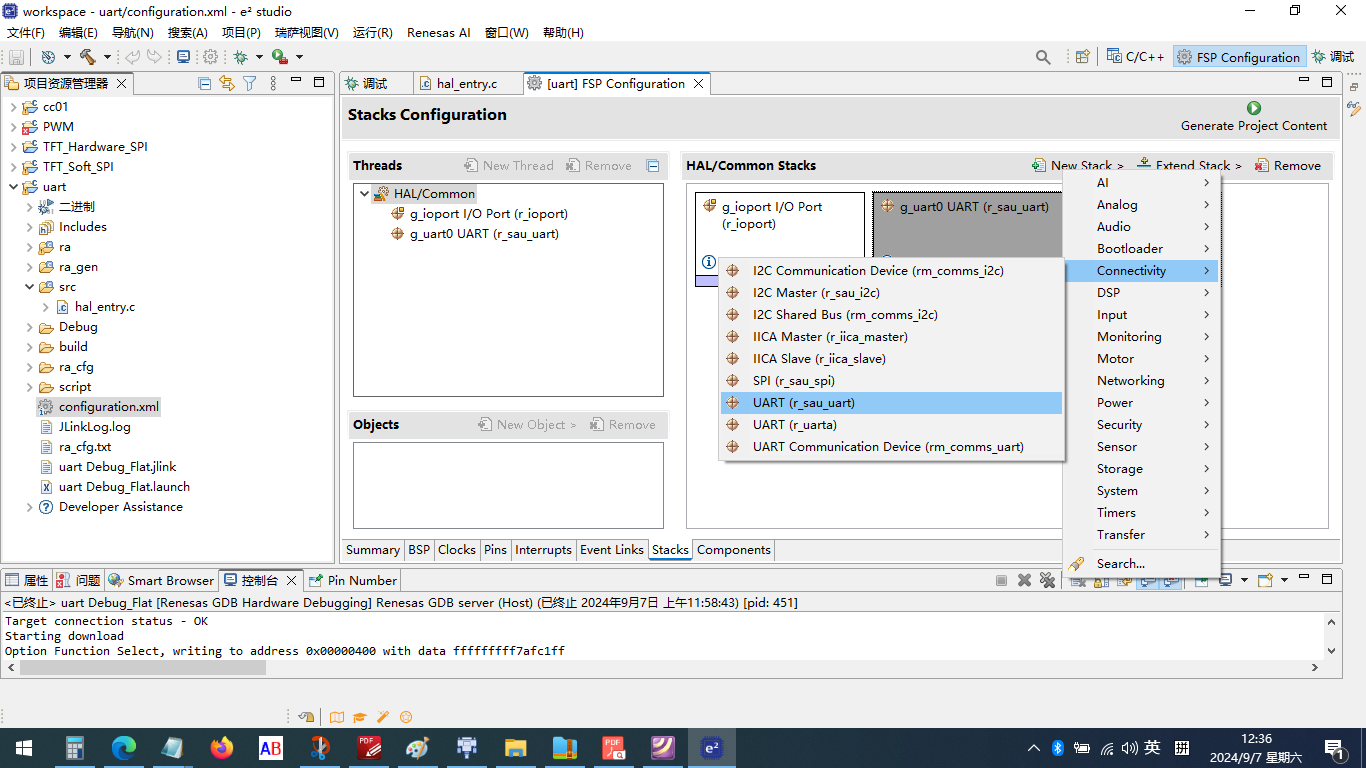Click the Run launch icon in toolbar
1366x768 pixels.
(x=280, y=57)
